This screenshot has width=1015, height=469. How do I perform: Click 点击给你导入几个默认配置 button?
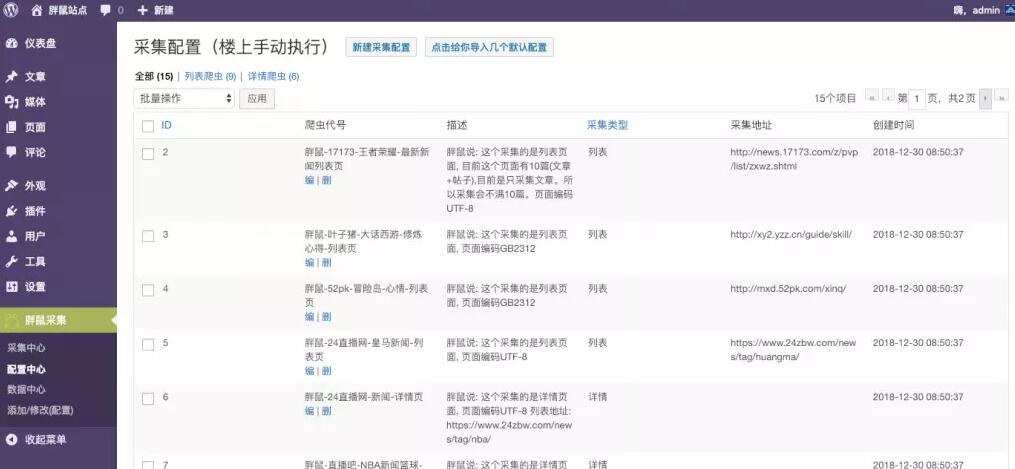point(489,47)
